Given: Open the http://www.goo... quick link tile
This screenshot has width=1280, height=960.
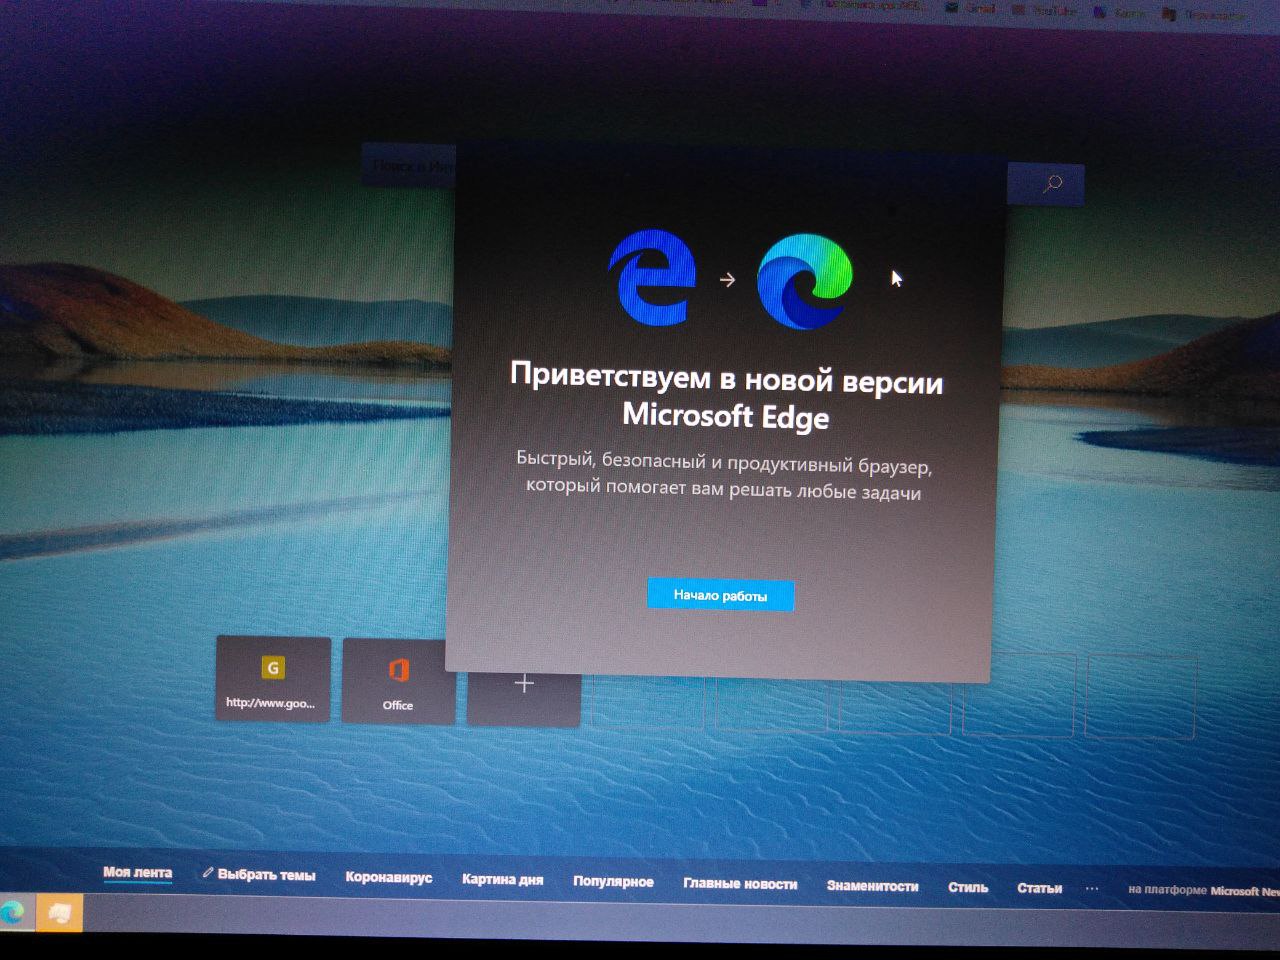Looking at the screenshot, I should point(273,678).
